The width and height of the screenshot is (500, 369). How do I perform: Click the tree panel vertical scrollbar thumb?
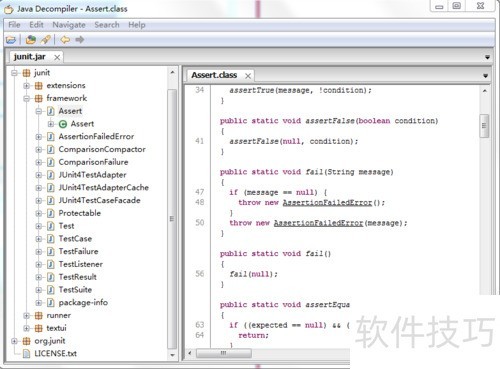click(x=172, y=219)
